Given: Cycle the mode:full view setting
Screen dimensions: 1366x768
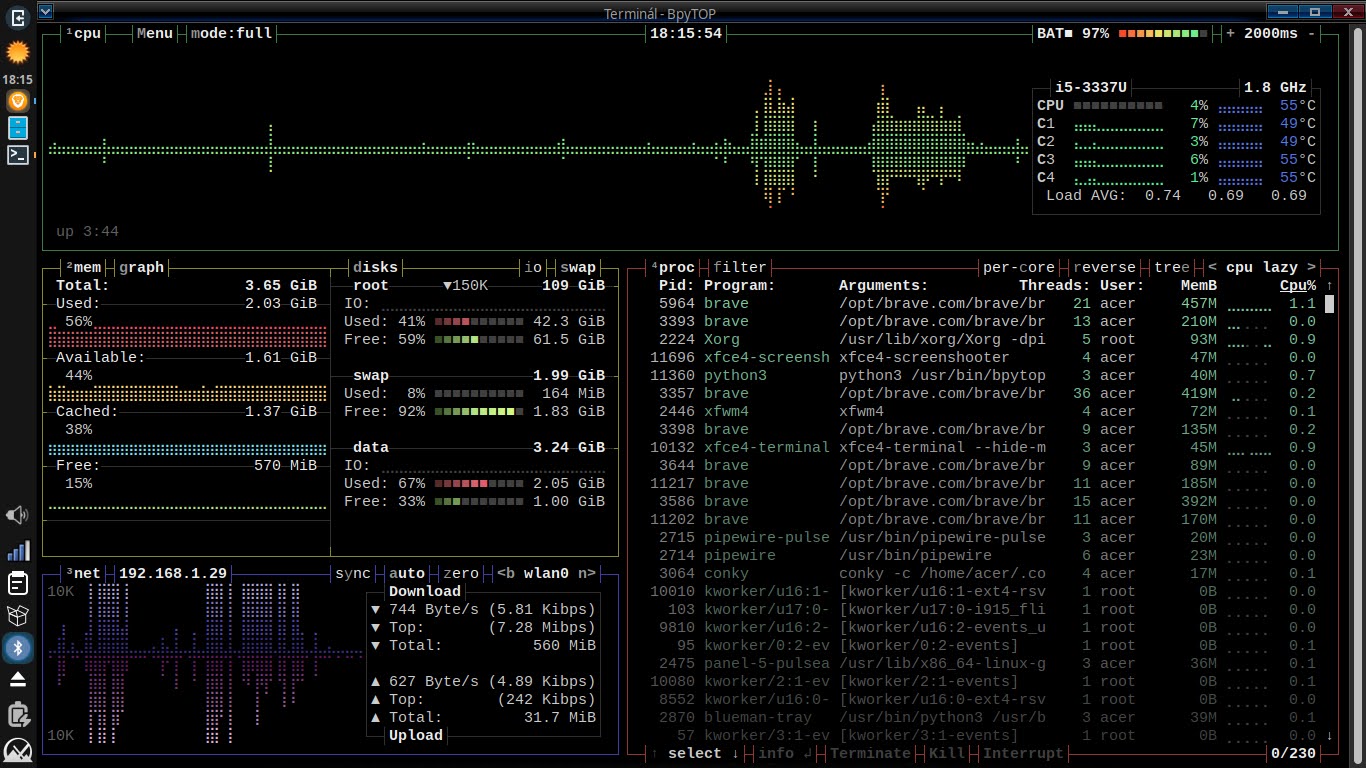Looking at the screenshot, I should pyautogui.click(x=231, y=33).
